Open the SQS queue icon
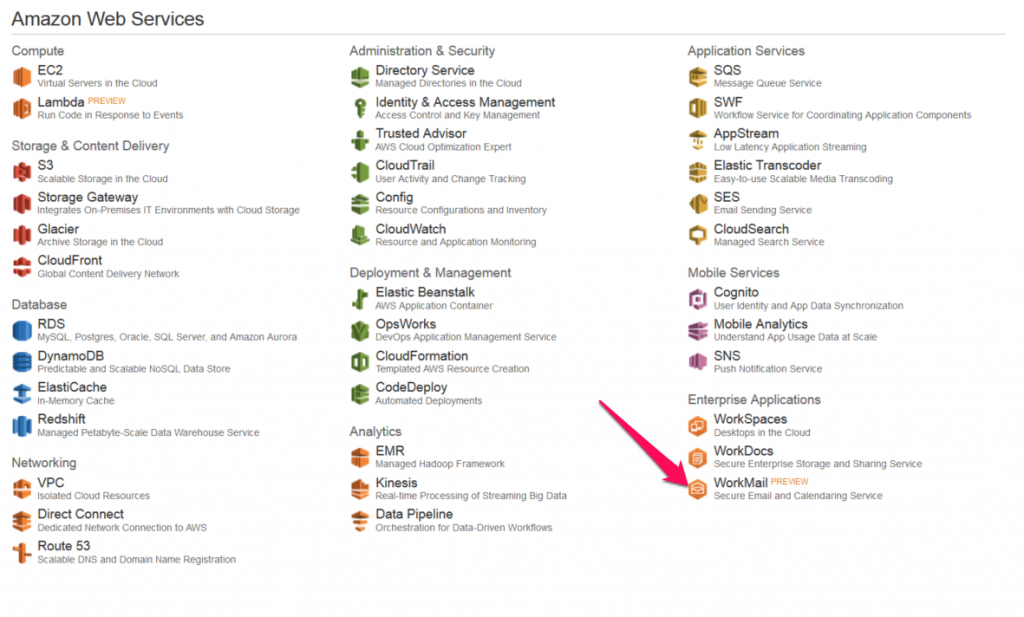Image resolution: width=1024 pixels, height=617 pixels. click(x=697, y=76)
